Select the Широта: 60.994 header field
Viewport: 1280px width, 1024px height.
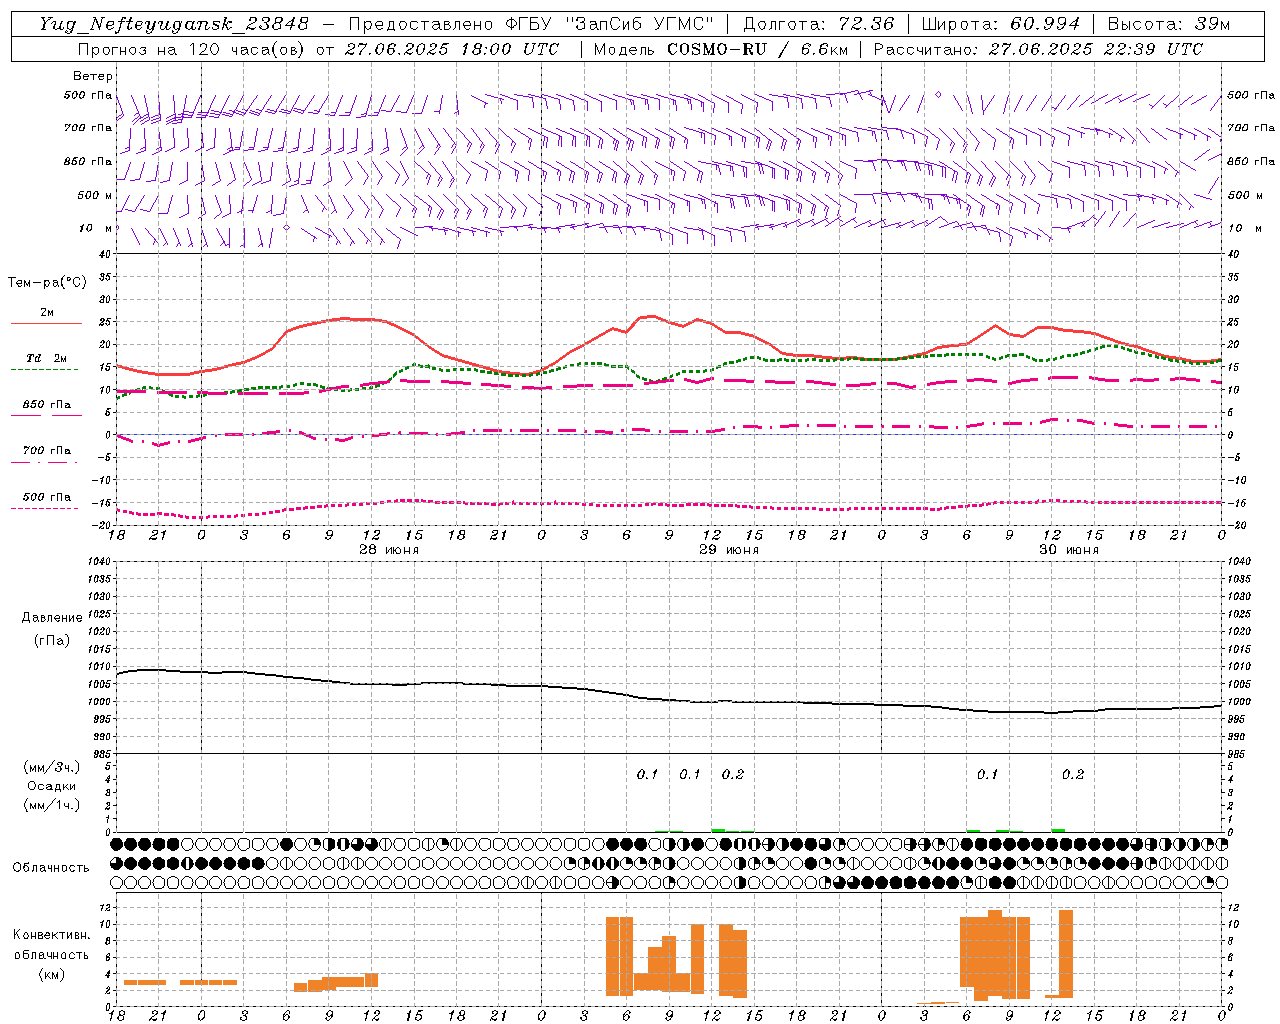[x=1000, y=24]
